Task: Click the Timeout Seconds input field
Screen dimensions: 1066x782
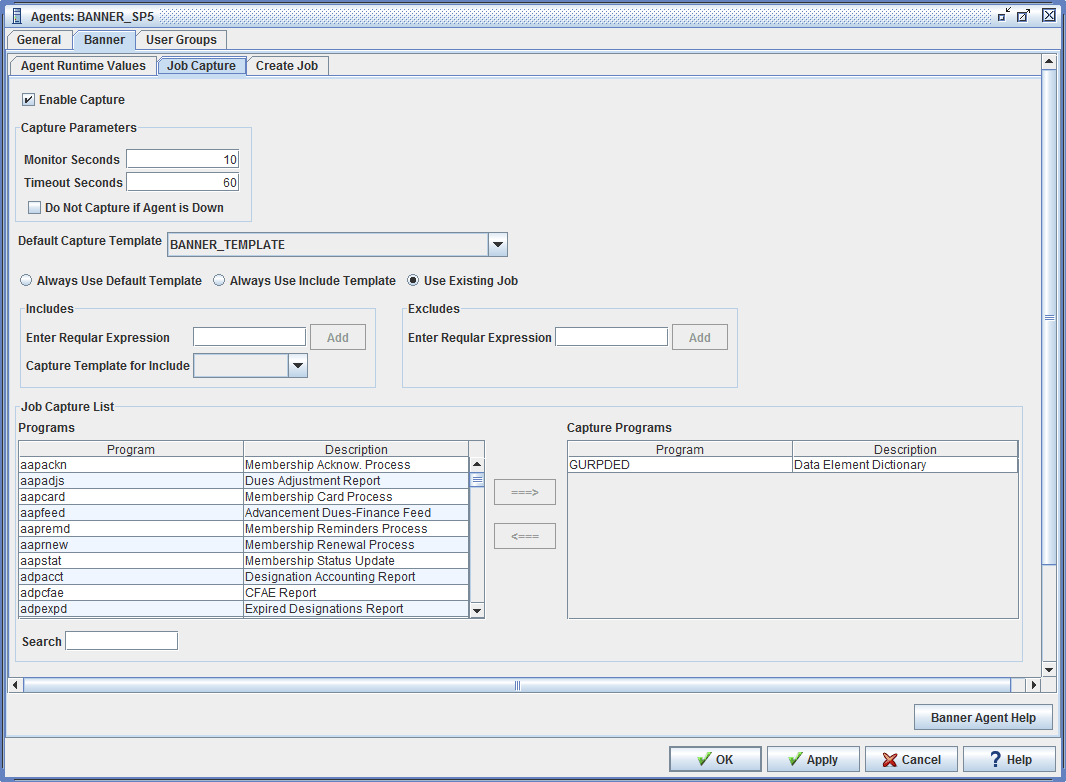Action: pos(182,182)
